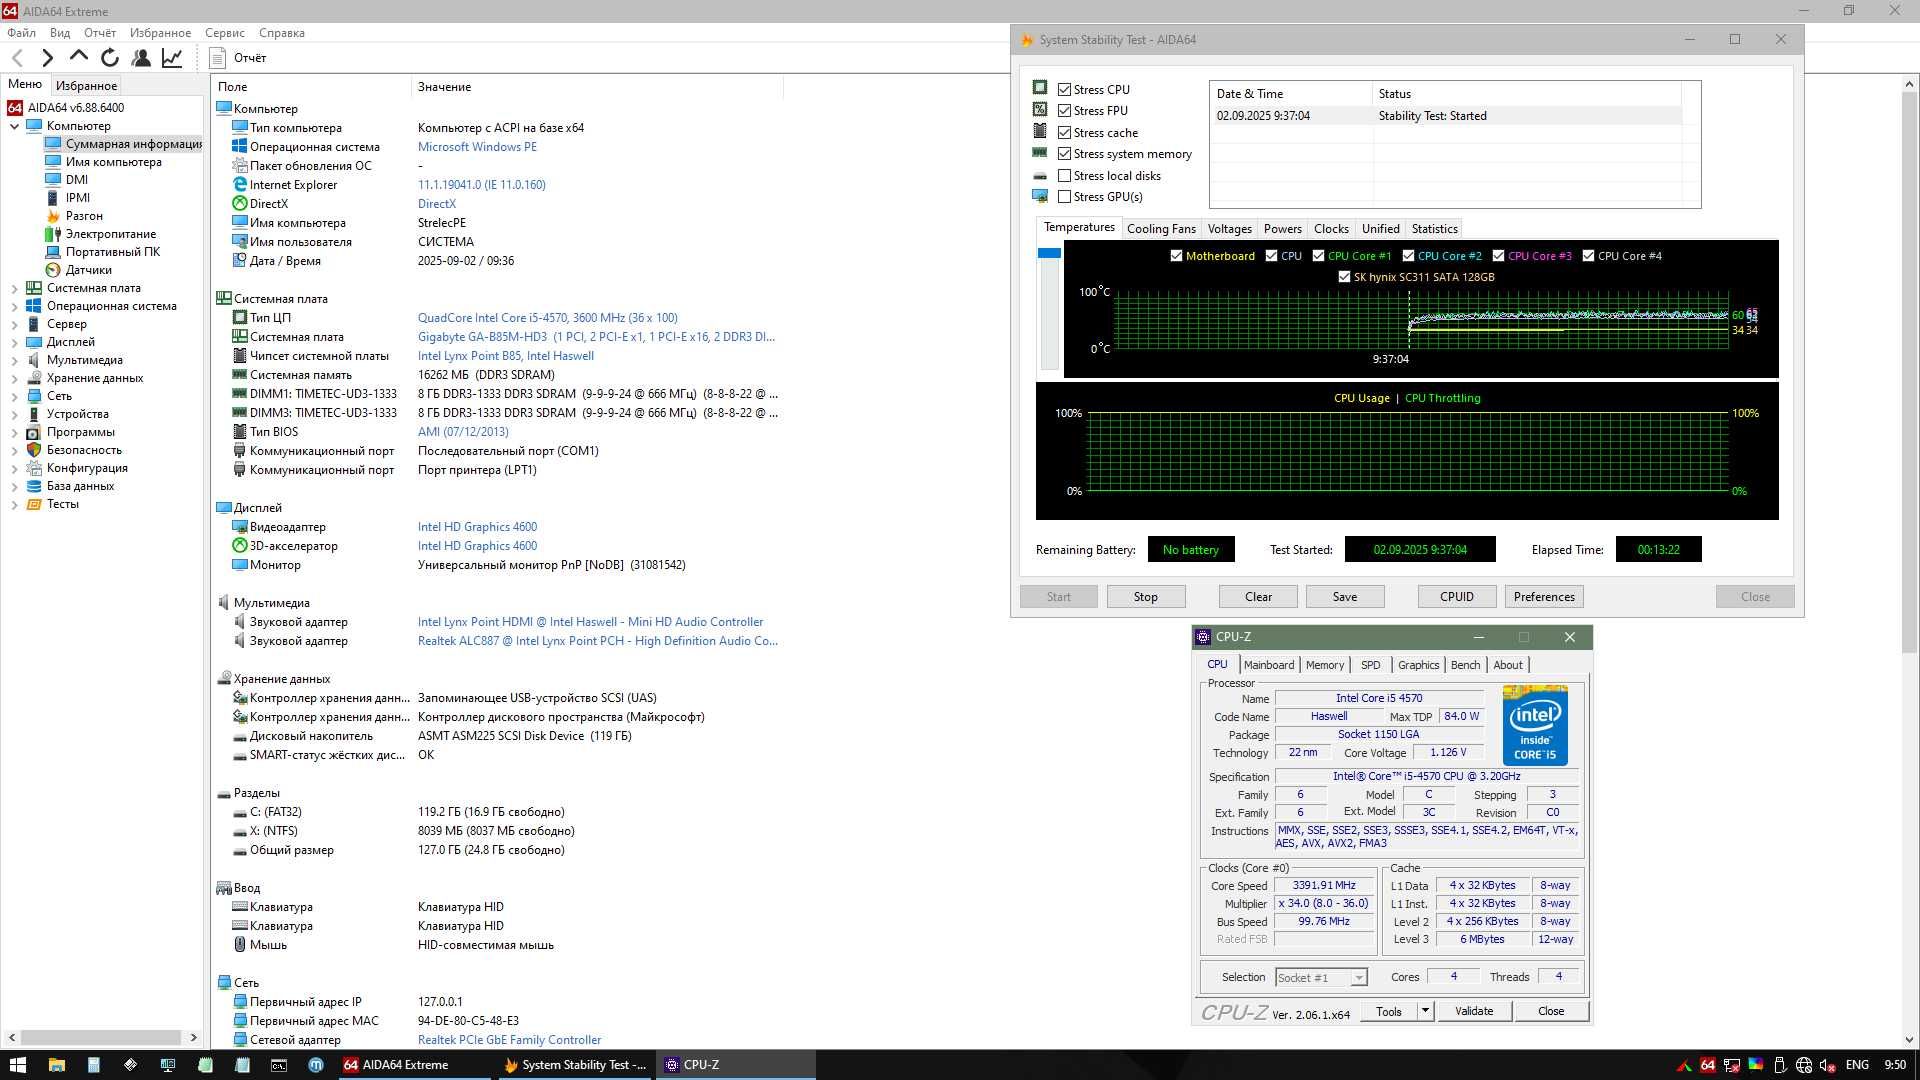The image size is (1920, 1080).
Task: Click the safely remove USB tray icon
Action: point(1780,1065)
